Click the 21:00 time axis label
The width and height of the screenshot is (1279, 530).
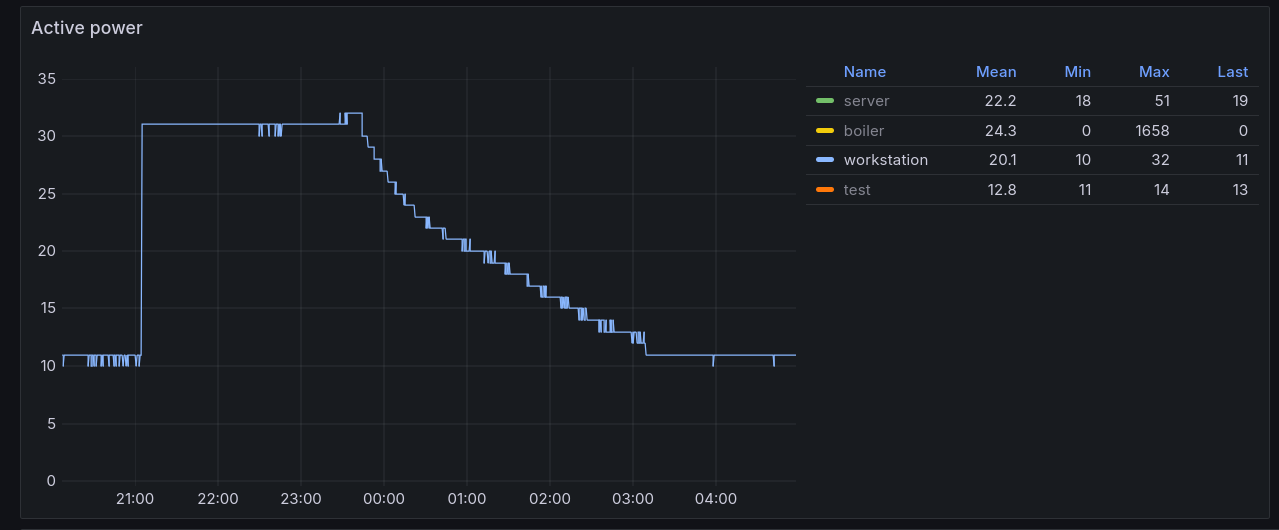pyautogui.click(x=135, y=499)
